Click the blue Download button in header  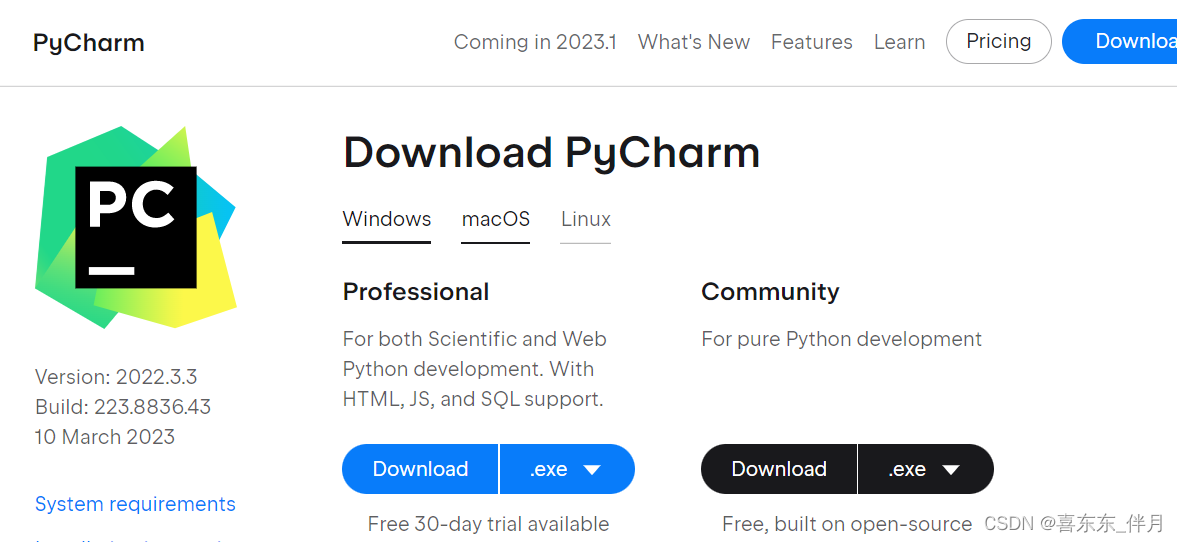click(1120, 41)
